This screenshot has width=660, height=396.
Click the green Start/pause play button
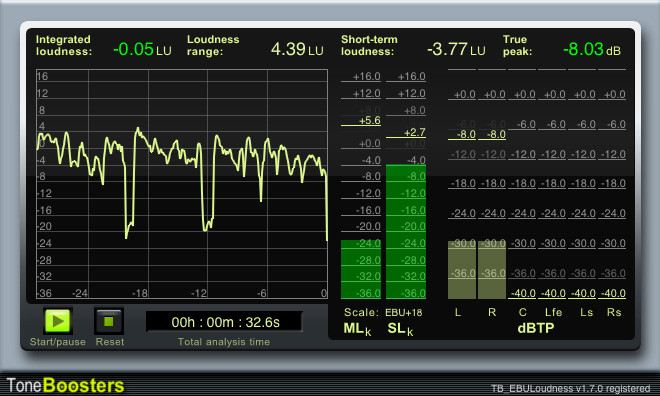pyautogui.click(x=58, y=322)
